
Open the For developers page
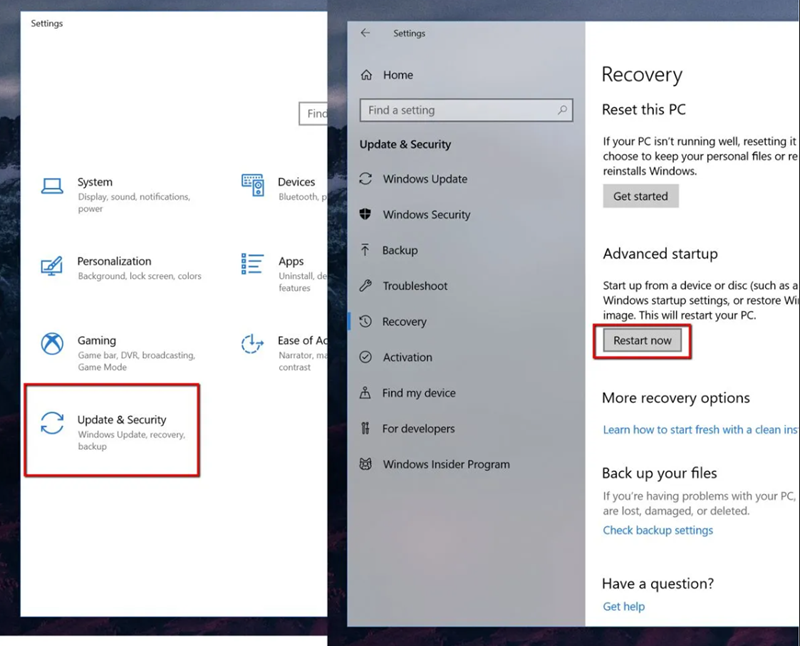(418, 429)
